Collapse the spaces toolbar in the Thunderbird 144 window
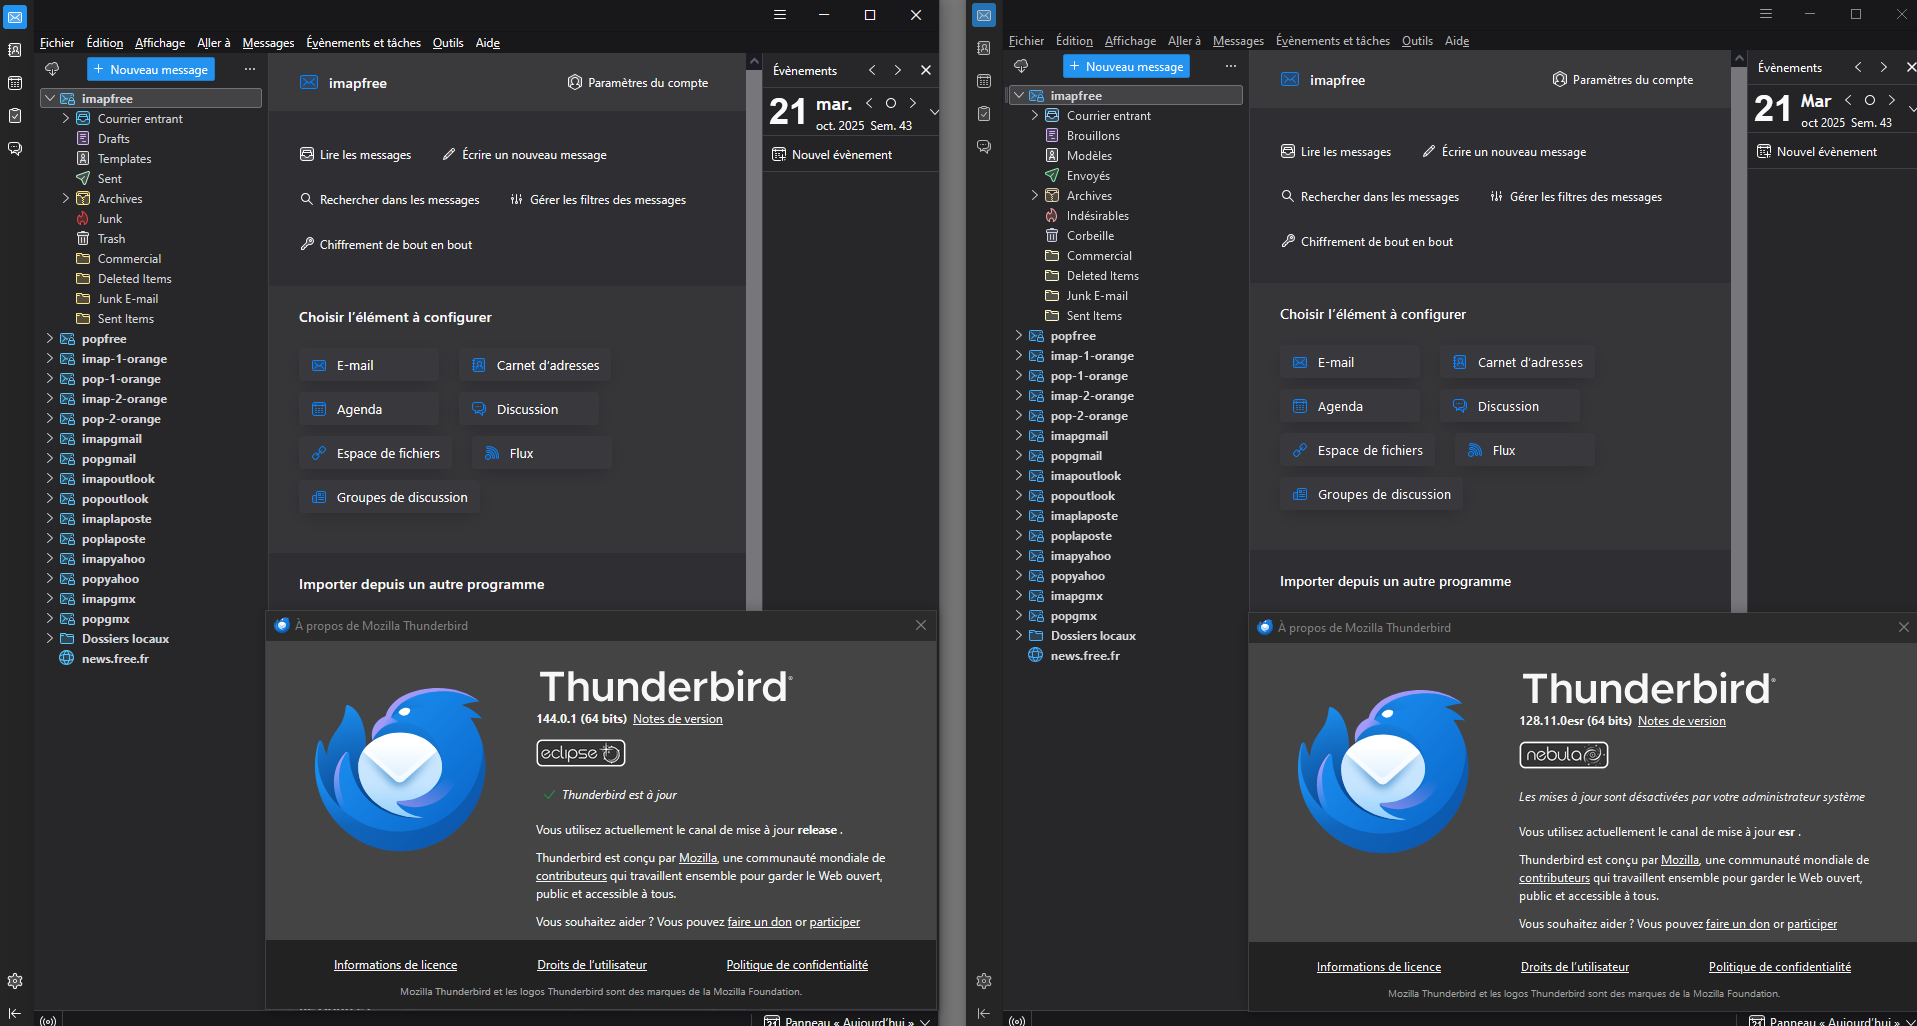This screenshot has height=1026, width=1917. pyautogui.click(x=15, y=1013)
